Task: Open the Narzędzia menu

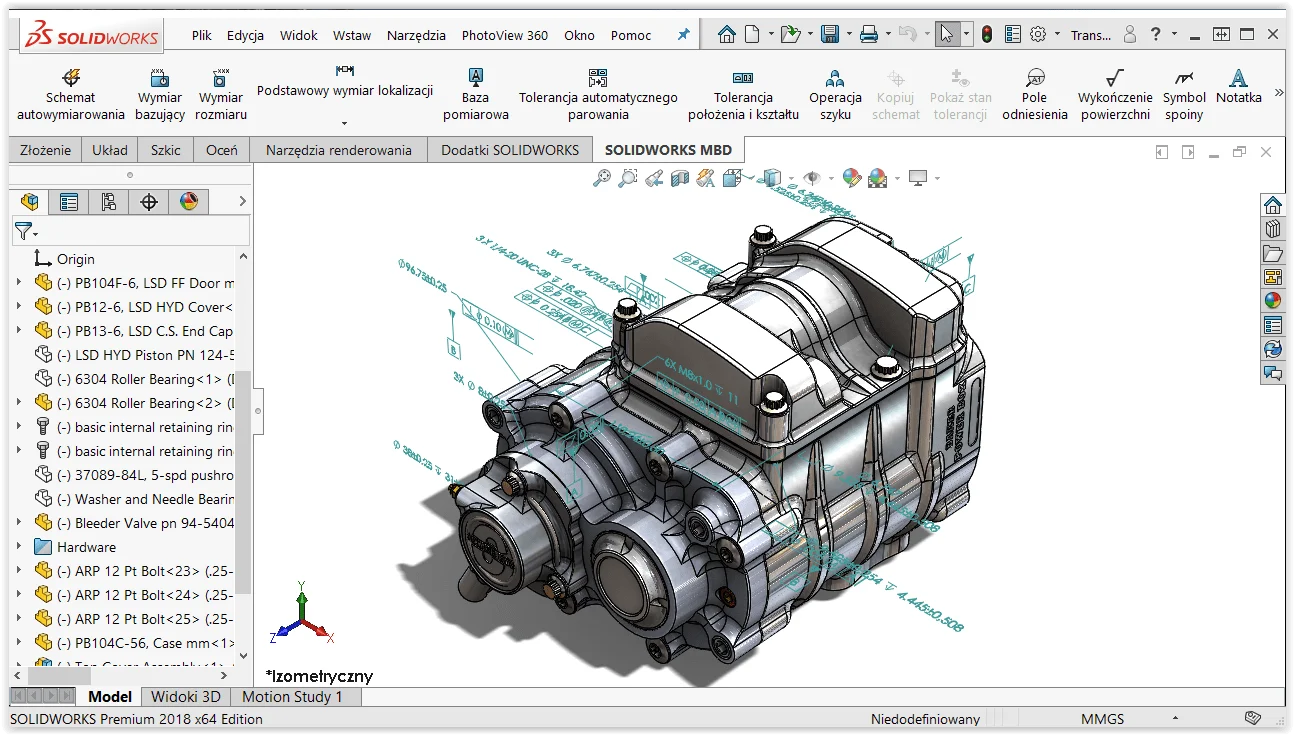Action: click(x=416, y=35)
